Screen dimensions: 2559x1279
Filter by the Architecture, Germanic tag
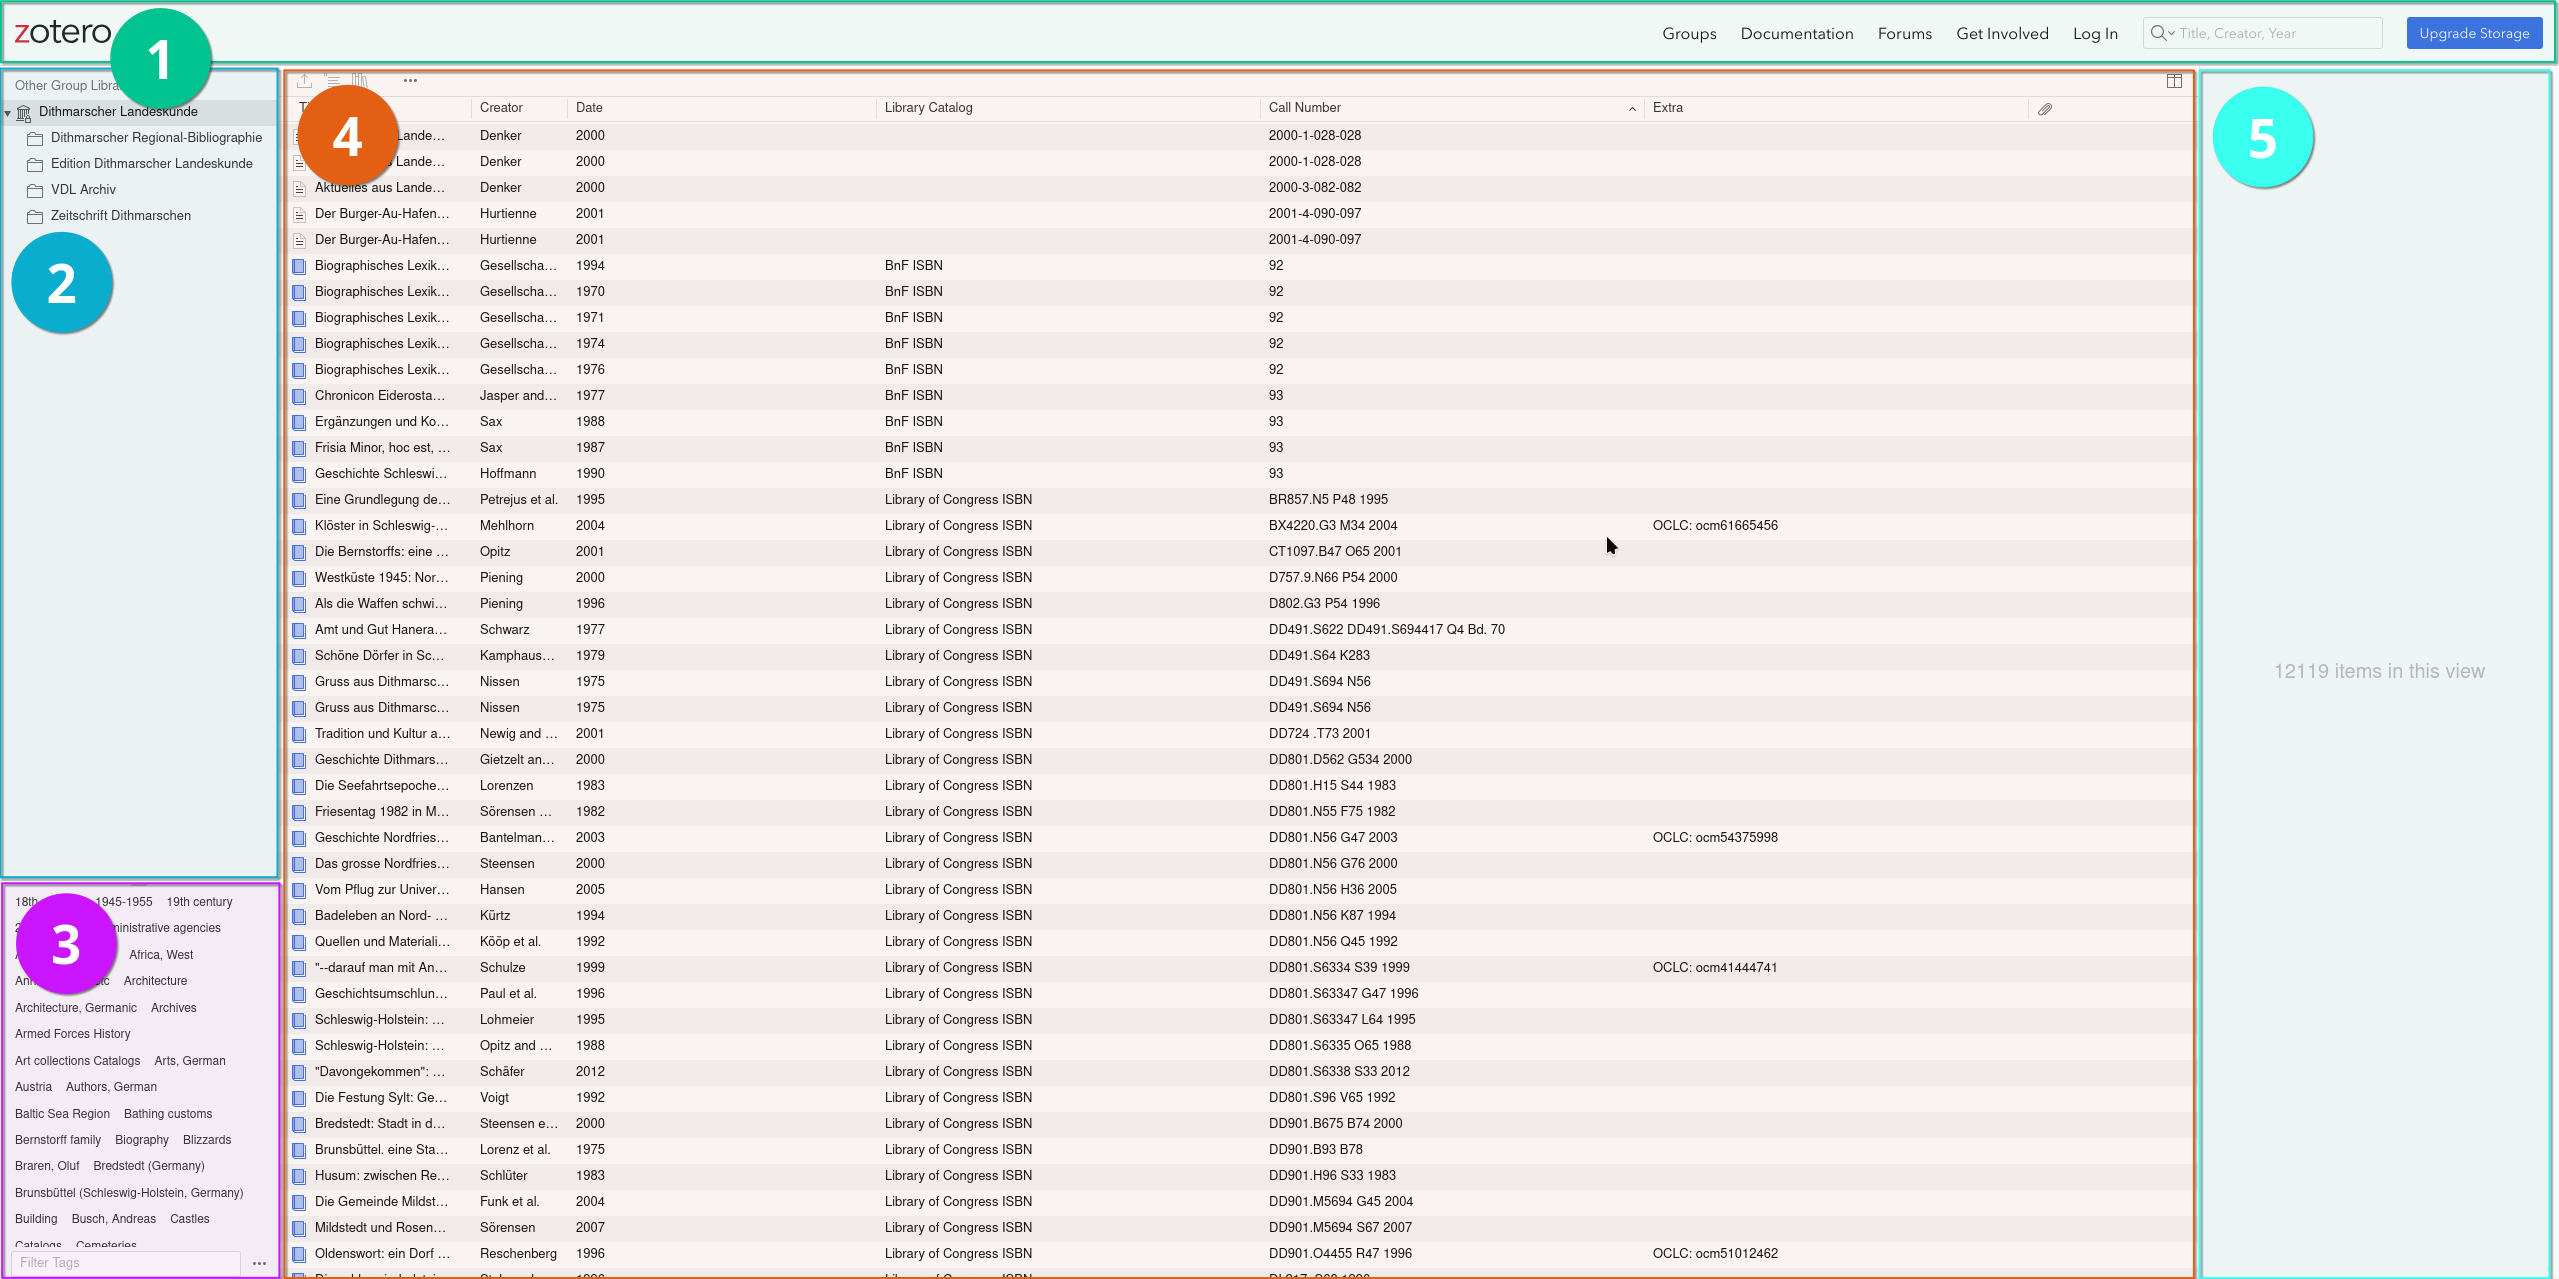(x=76, y=1008)
